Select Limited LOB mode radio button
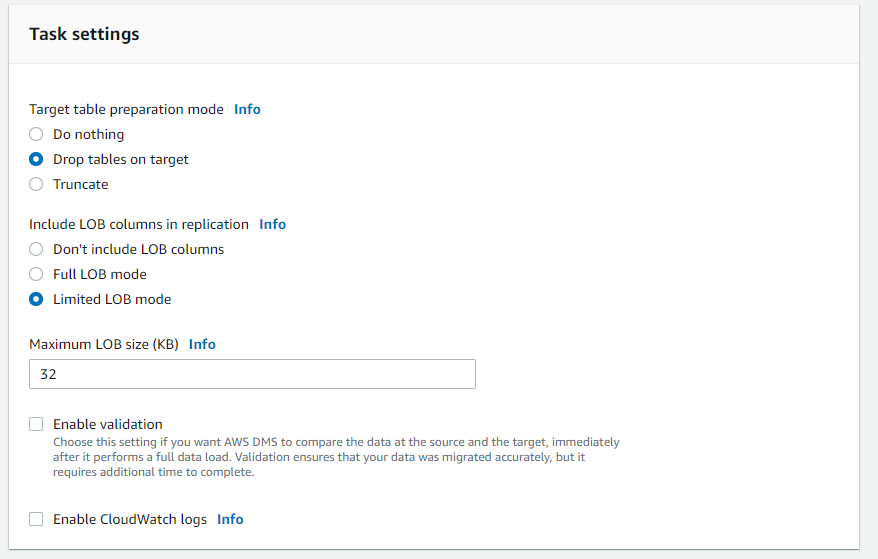The image size is (878, 559). click(36, 299)
